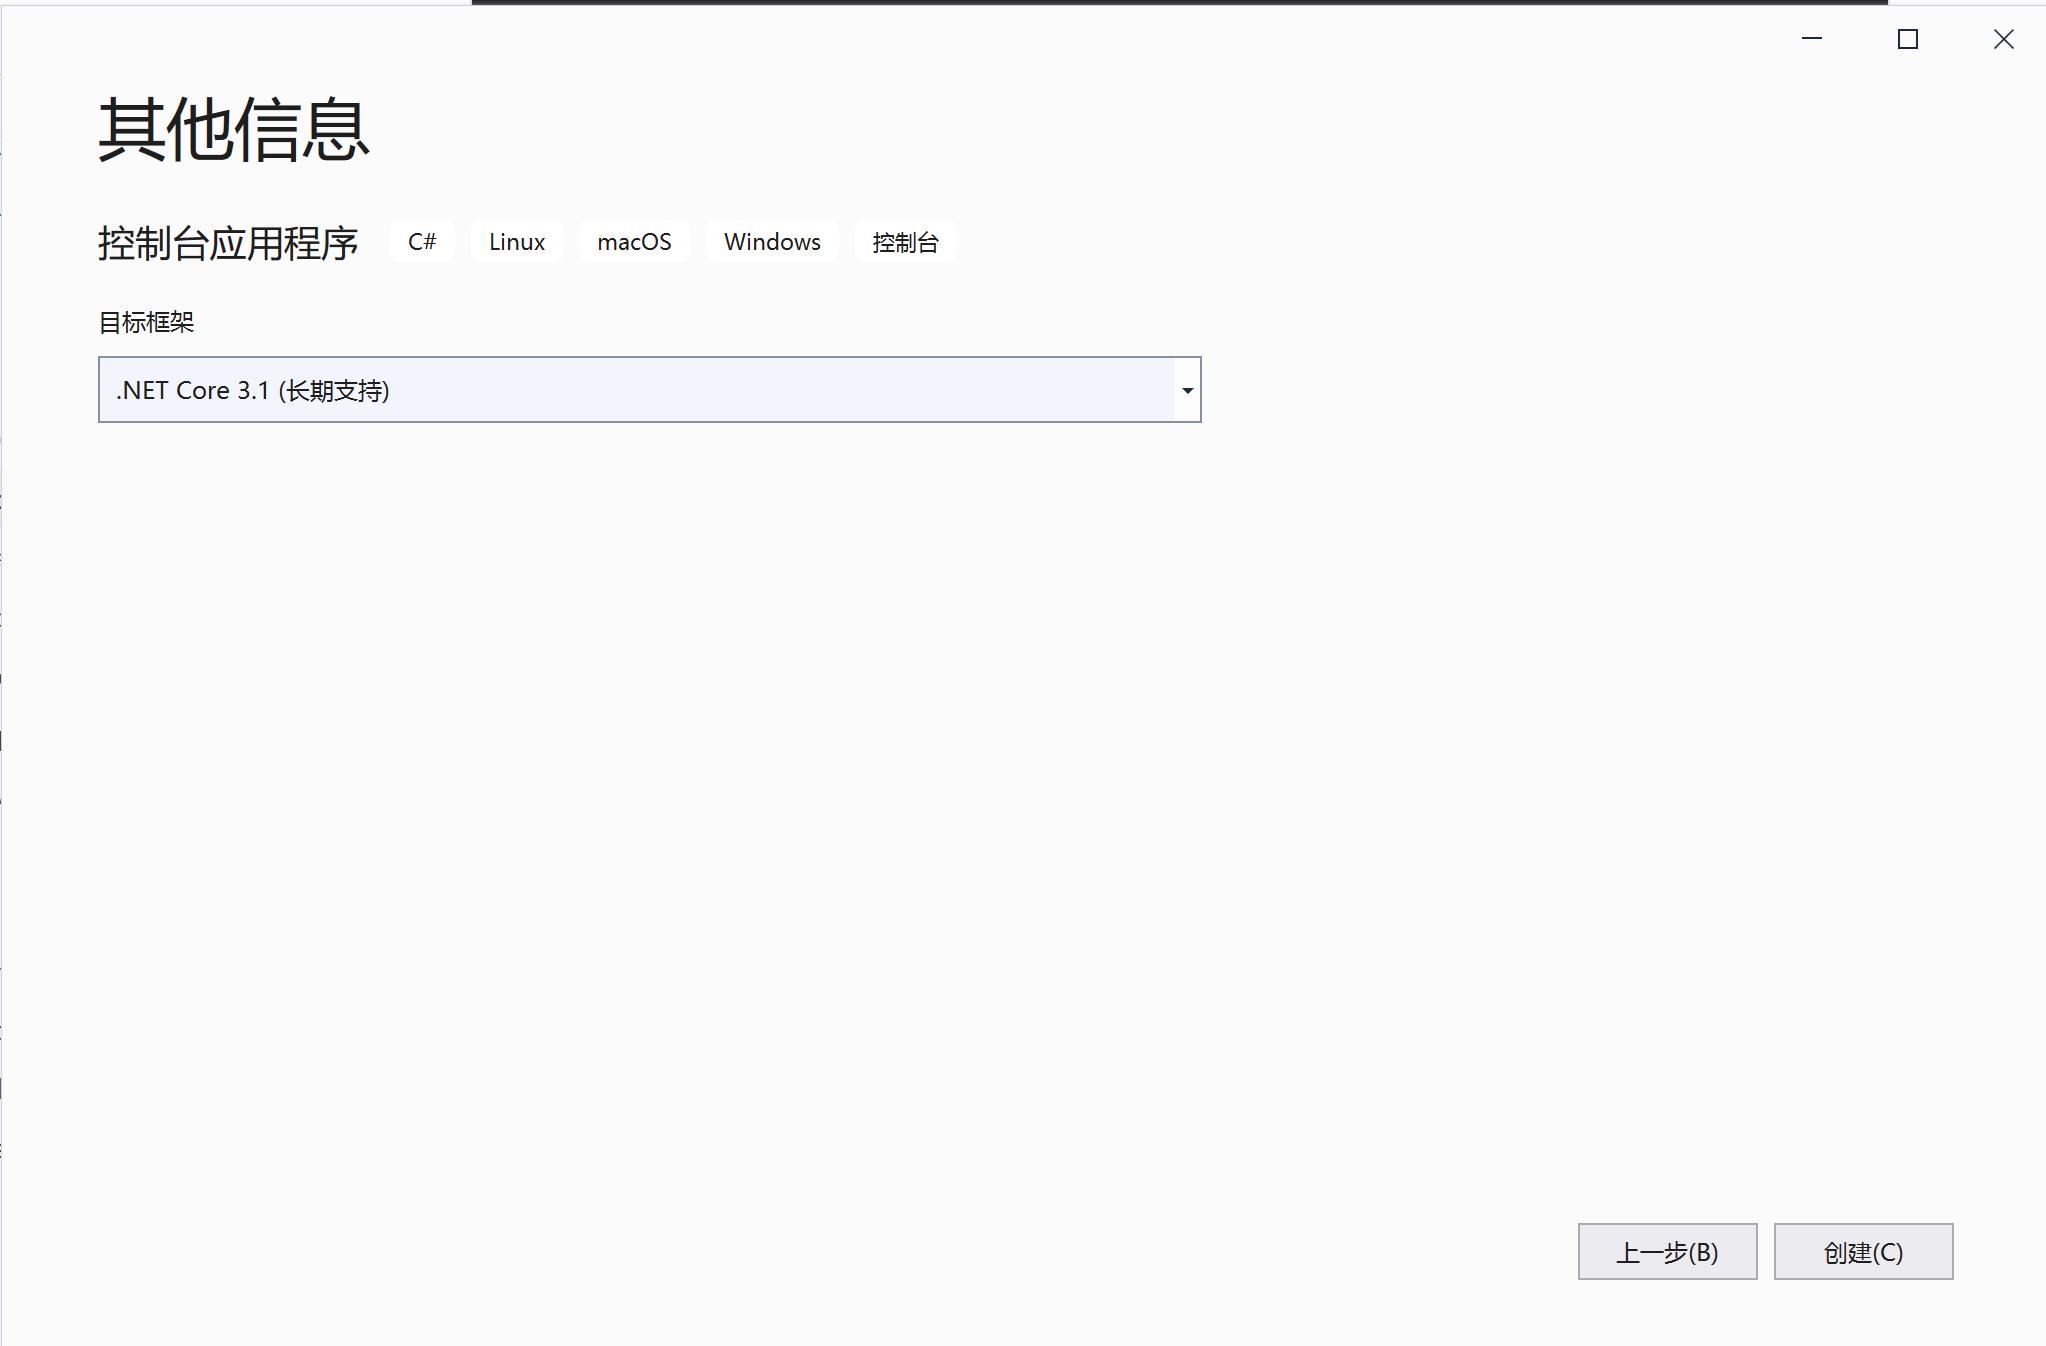Click the 控制台应用程序 template name text
The width and height of the screenshot is (2046, 1346).
[x=228, y=243]
